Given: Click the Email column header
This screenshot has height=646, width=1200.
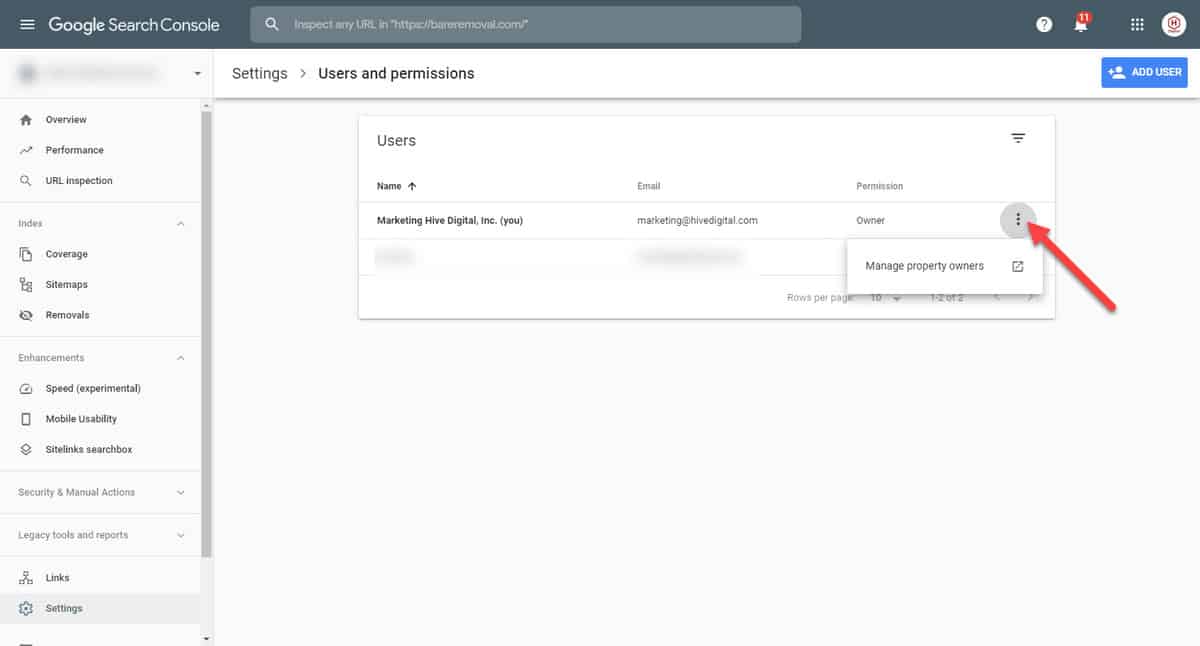Looking at the screenshot, I should [649, 186].
